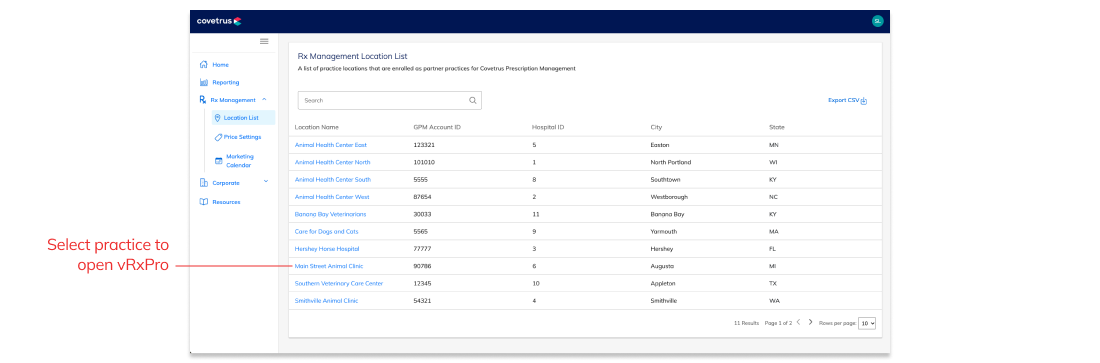The width and height of the screenshot is (1100, 363).
Task: Click the search magnifier icon
Action: coord(473,100)
